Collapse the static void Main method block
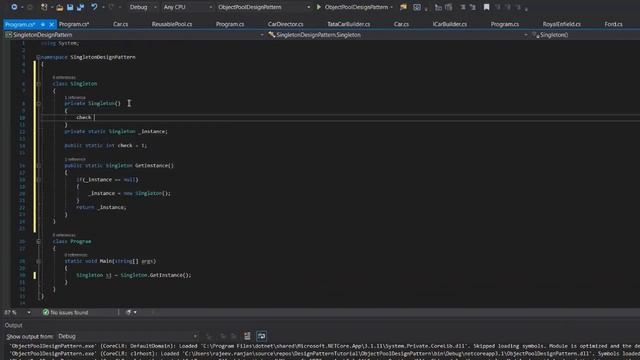The width and height of the screenshot is (640, 360). [38, 261]
